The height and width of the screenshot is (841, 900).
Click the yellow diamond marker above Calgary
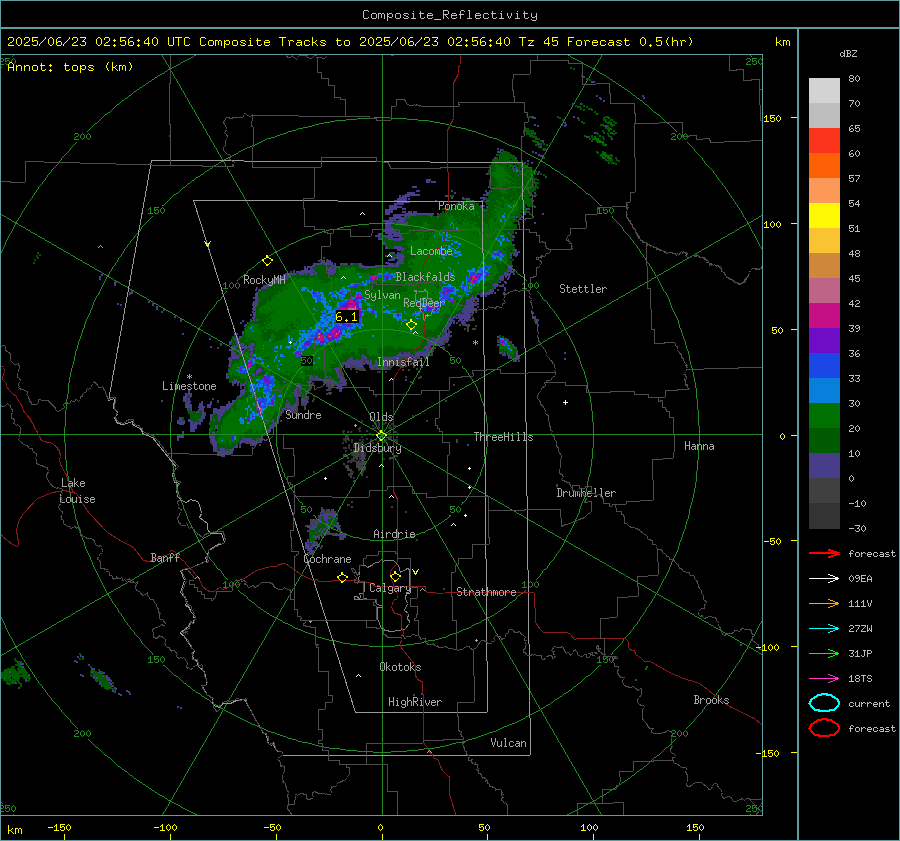click(x=395, y=576)
